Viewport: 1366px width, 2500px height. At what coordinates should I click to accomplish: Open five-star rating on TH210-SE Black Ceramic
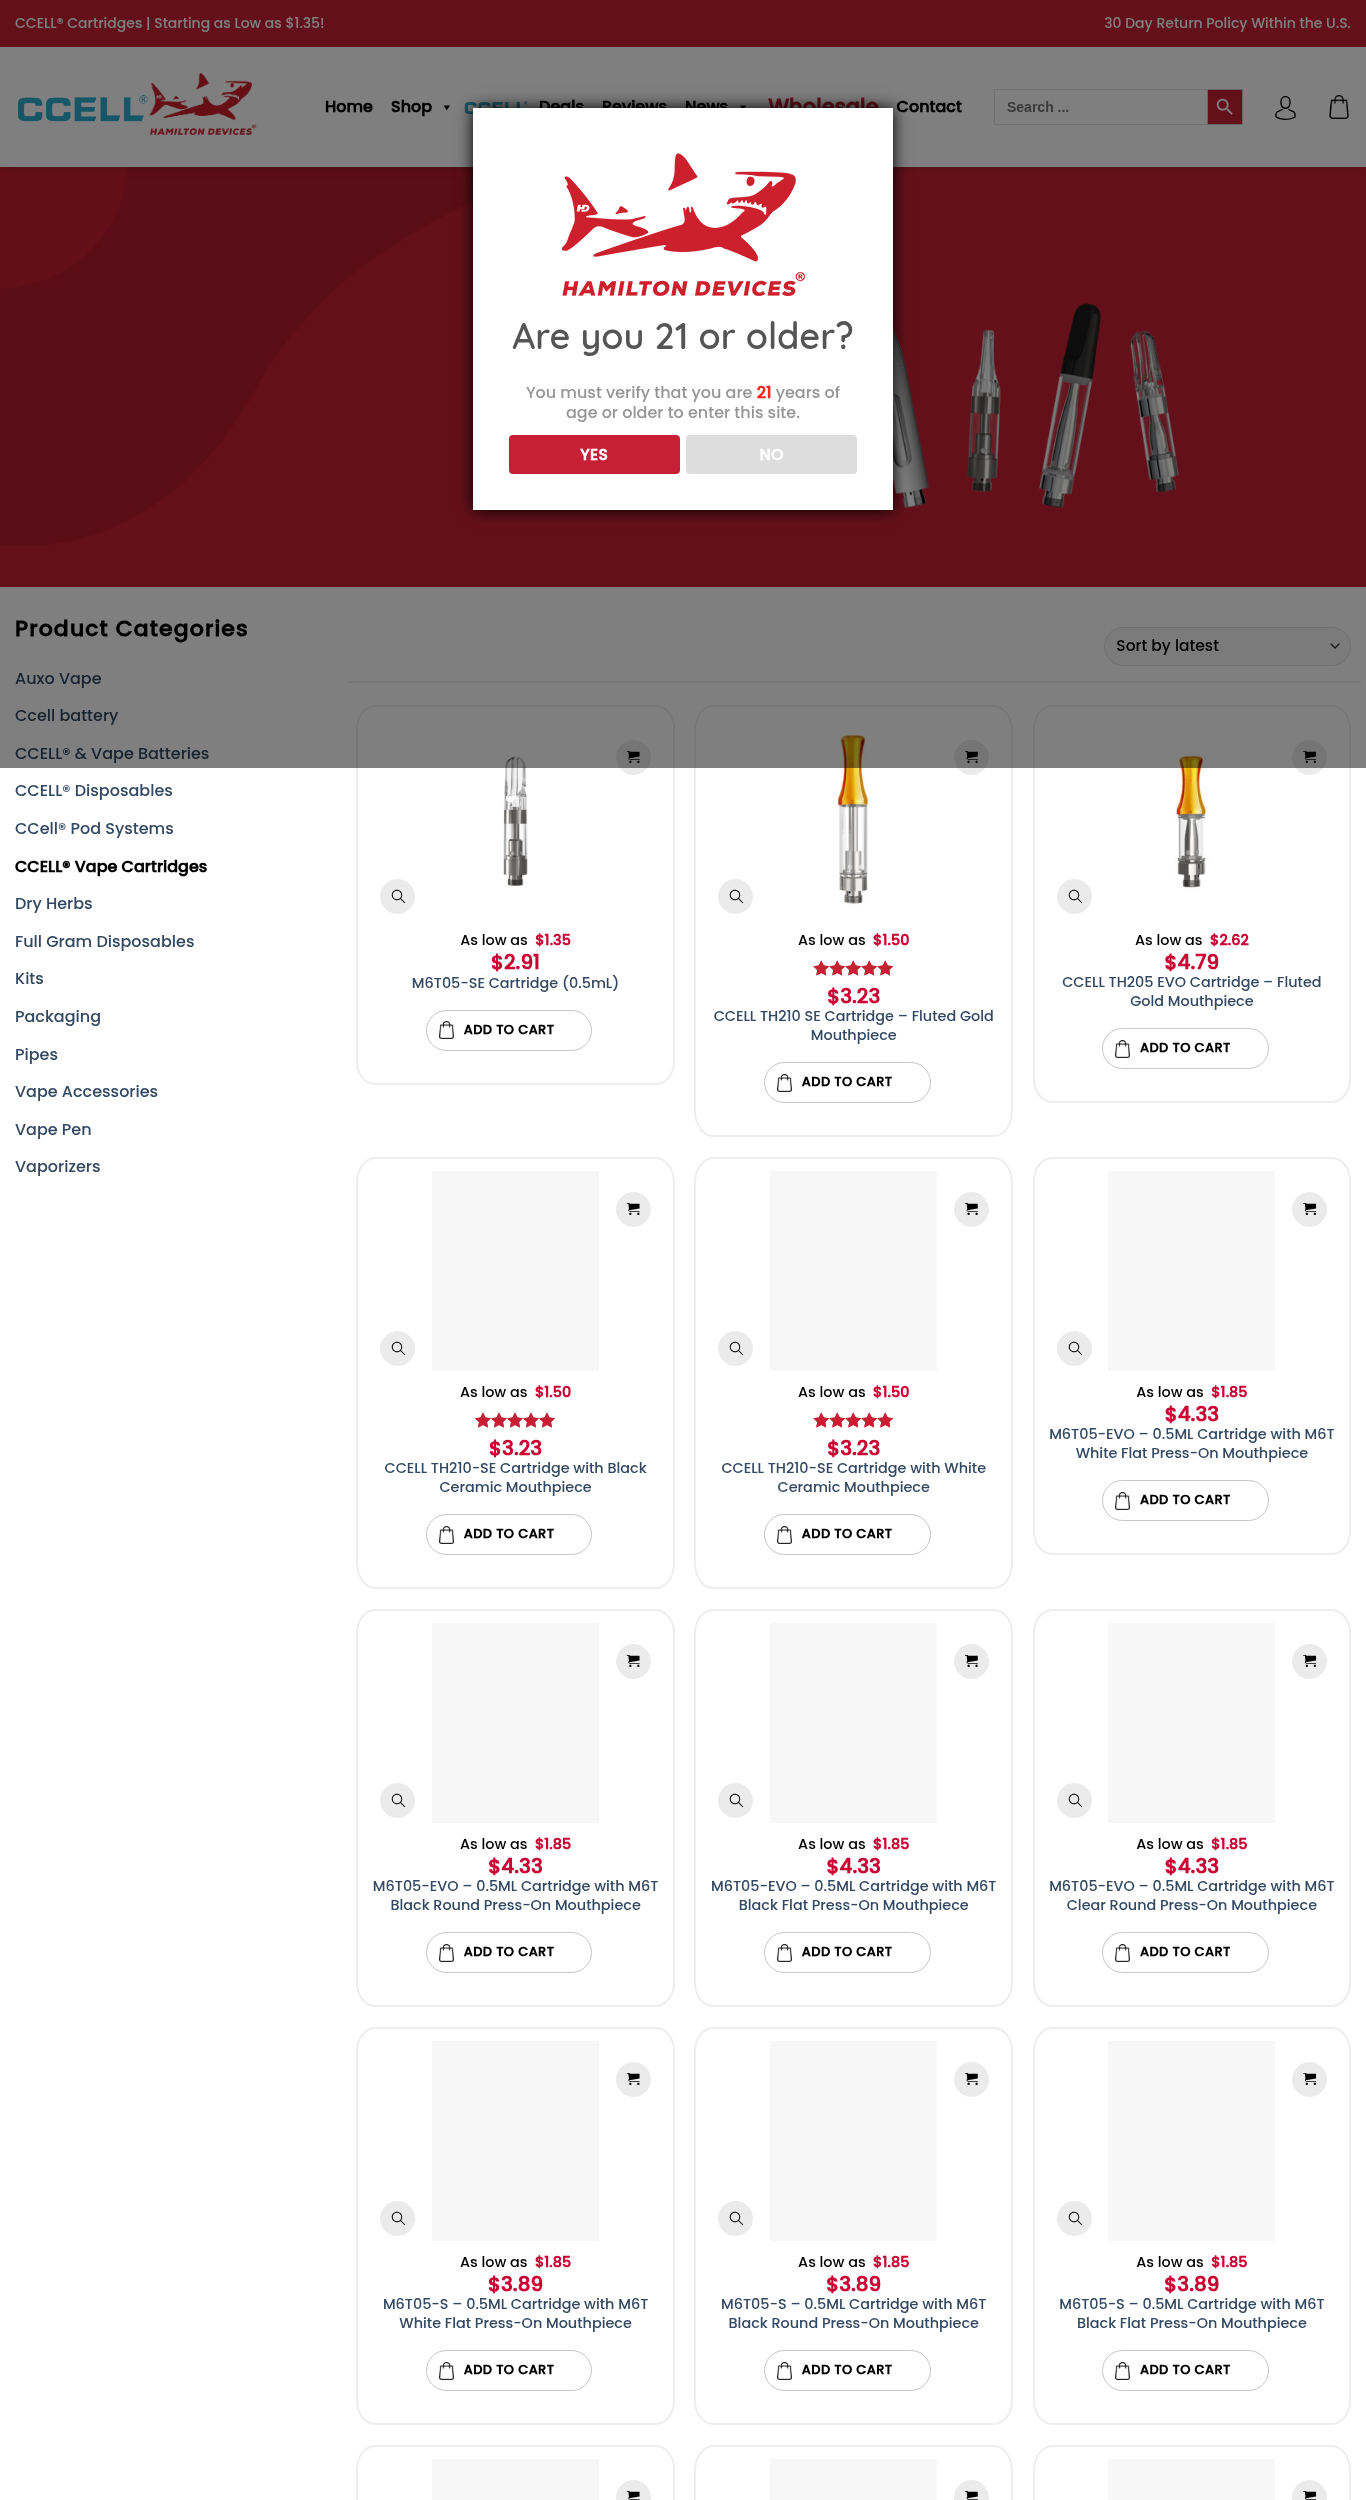[x=515, y=1420]
